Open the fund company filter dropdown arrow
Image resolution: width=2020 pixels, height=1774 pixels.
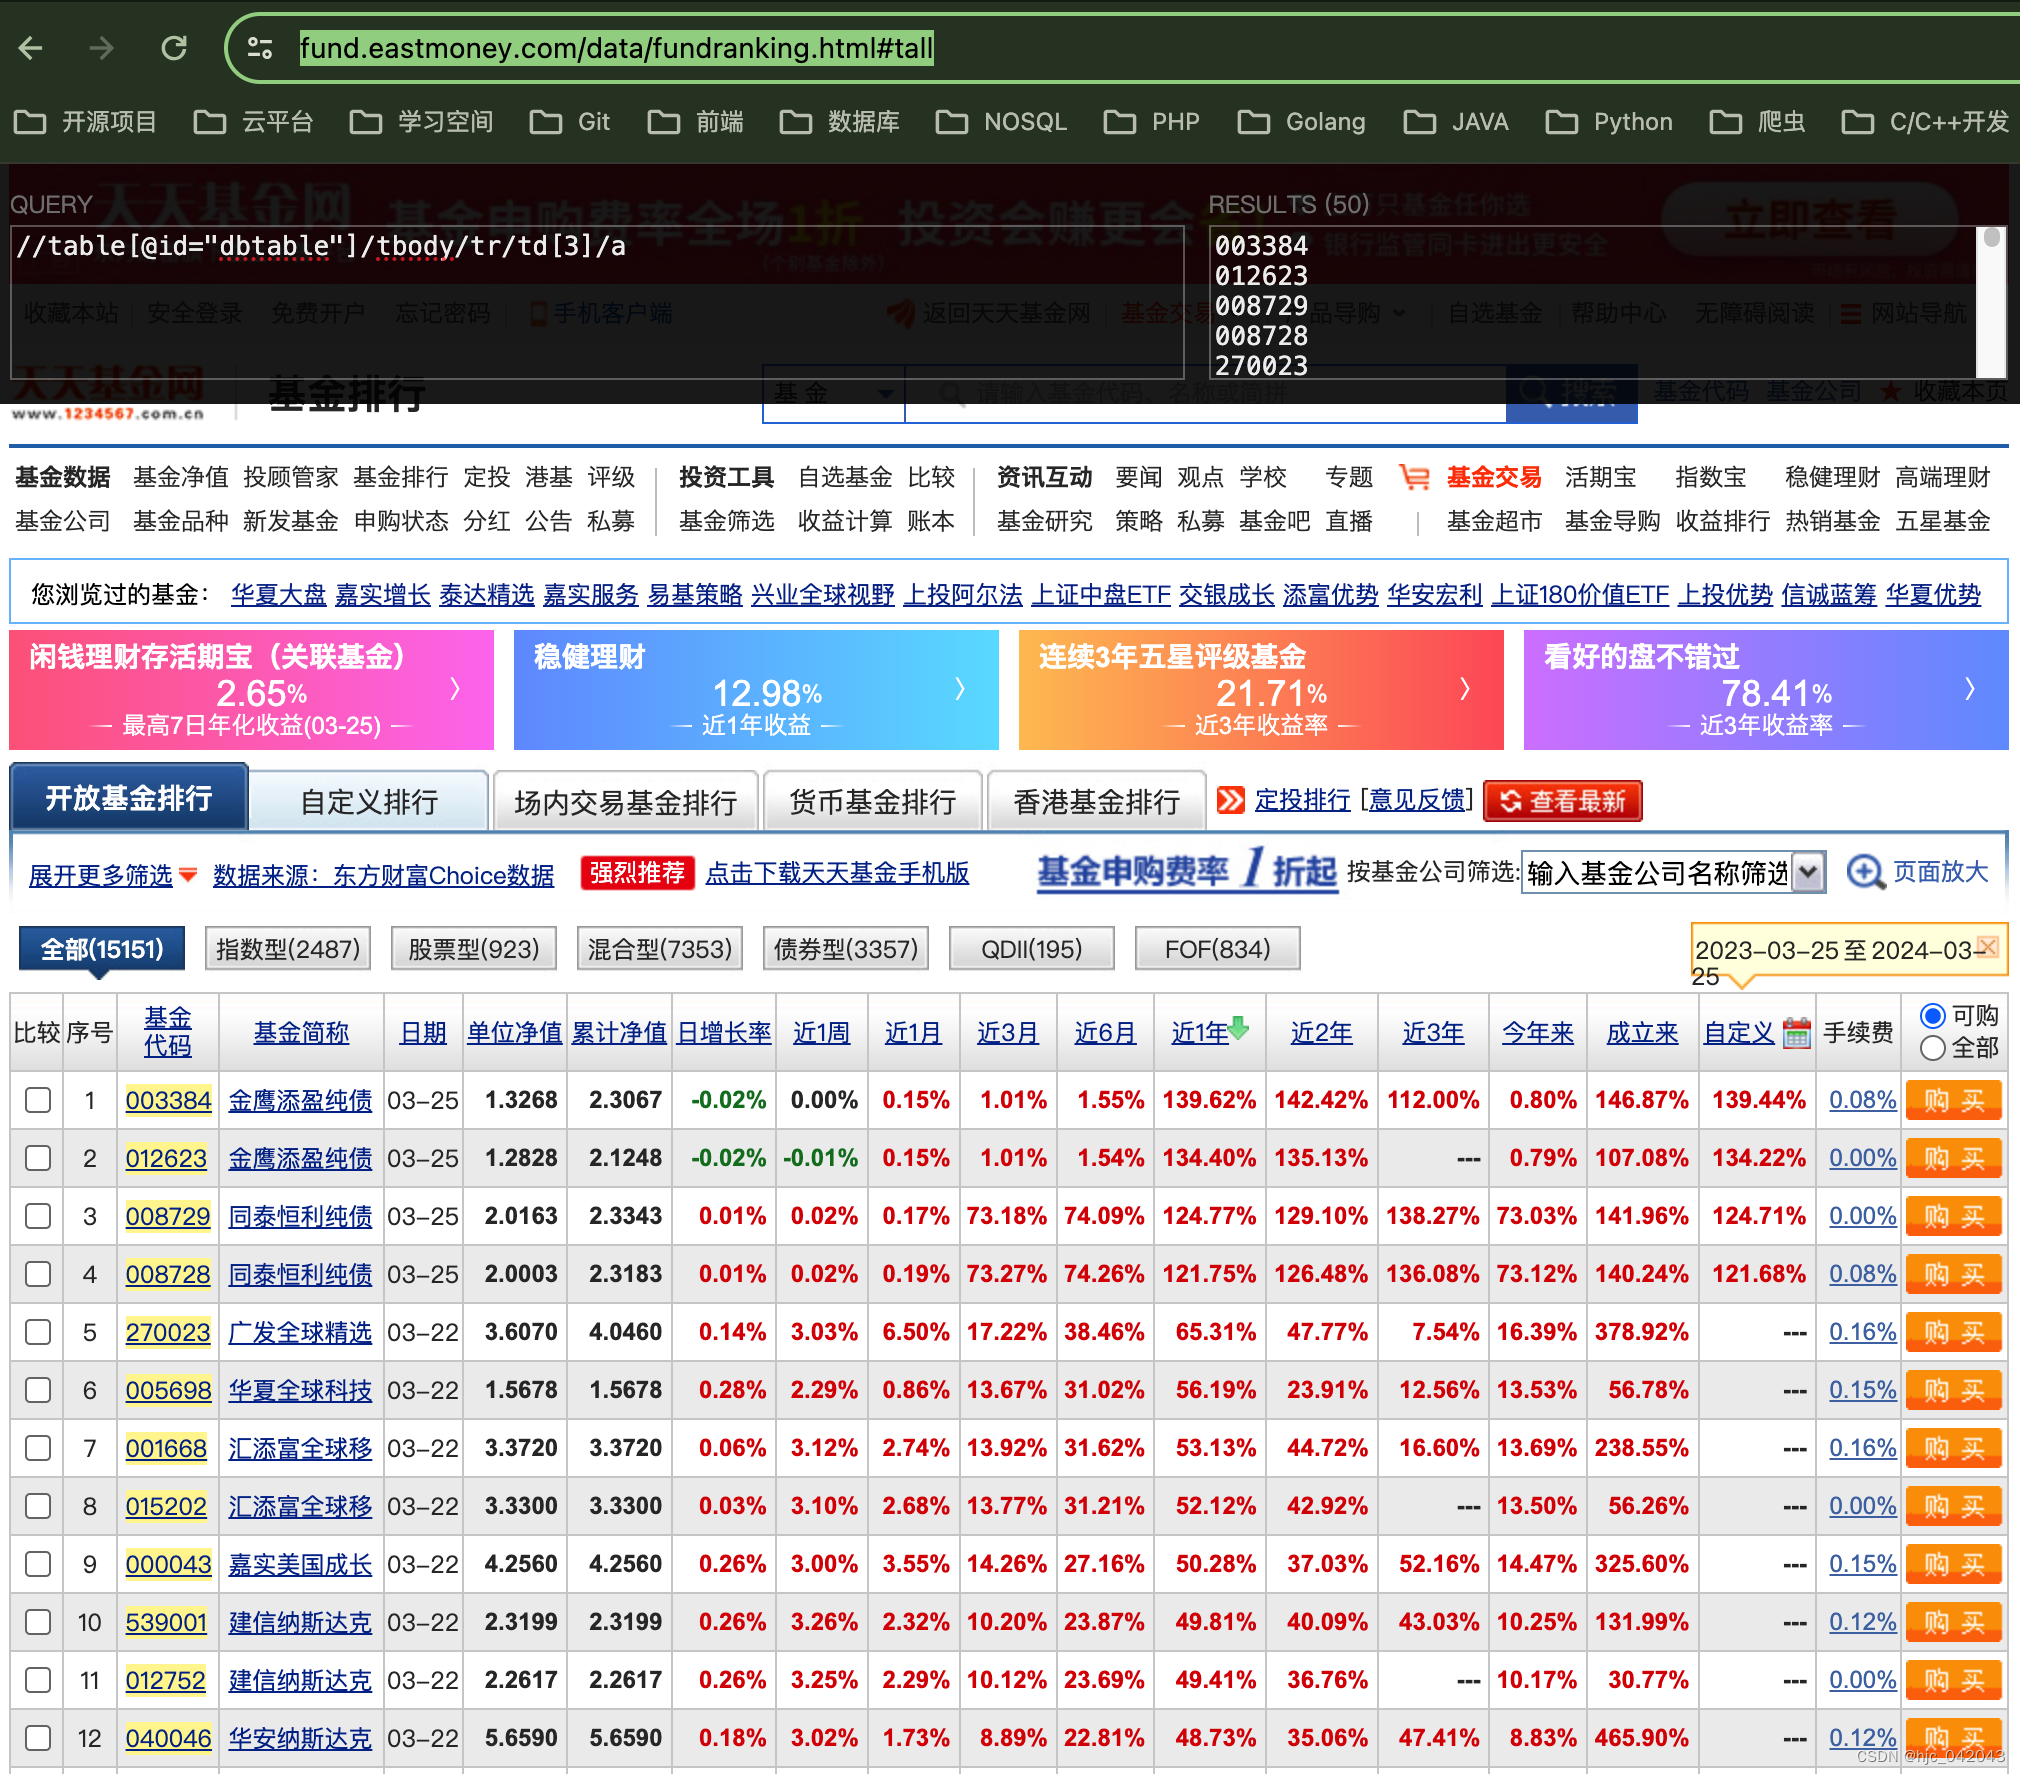1808,873
